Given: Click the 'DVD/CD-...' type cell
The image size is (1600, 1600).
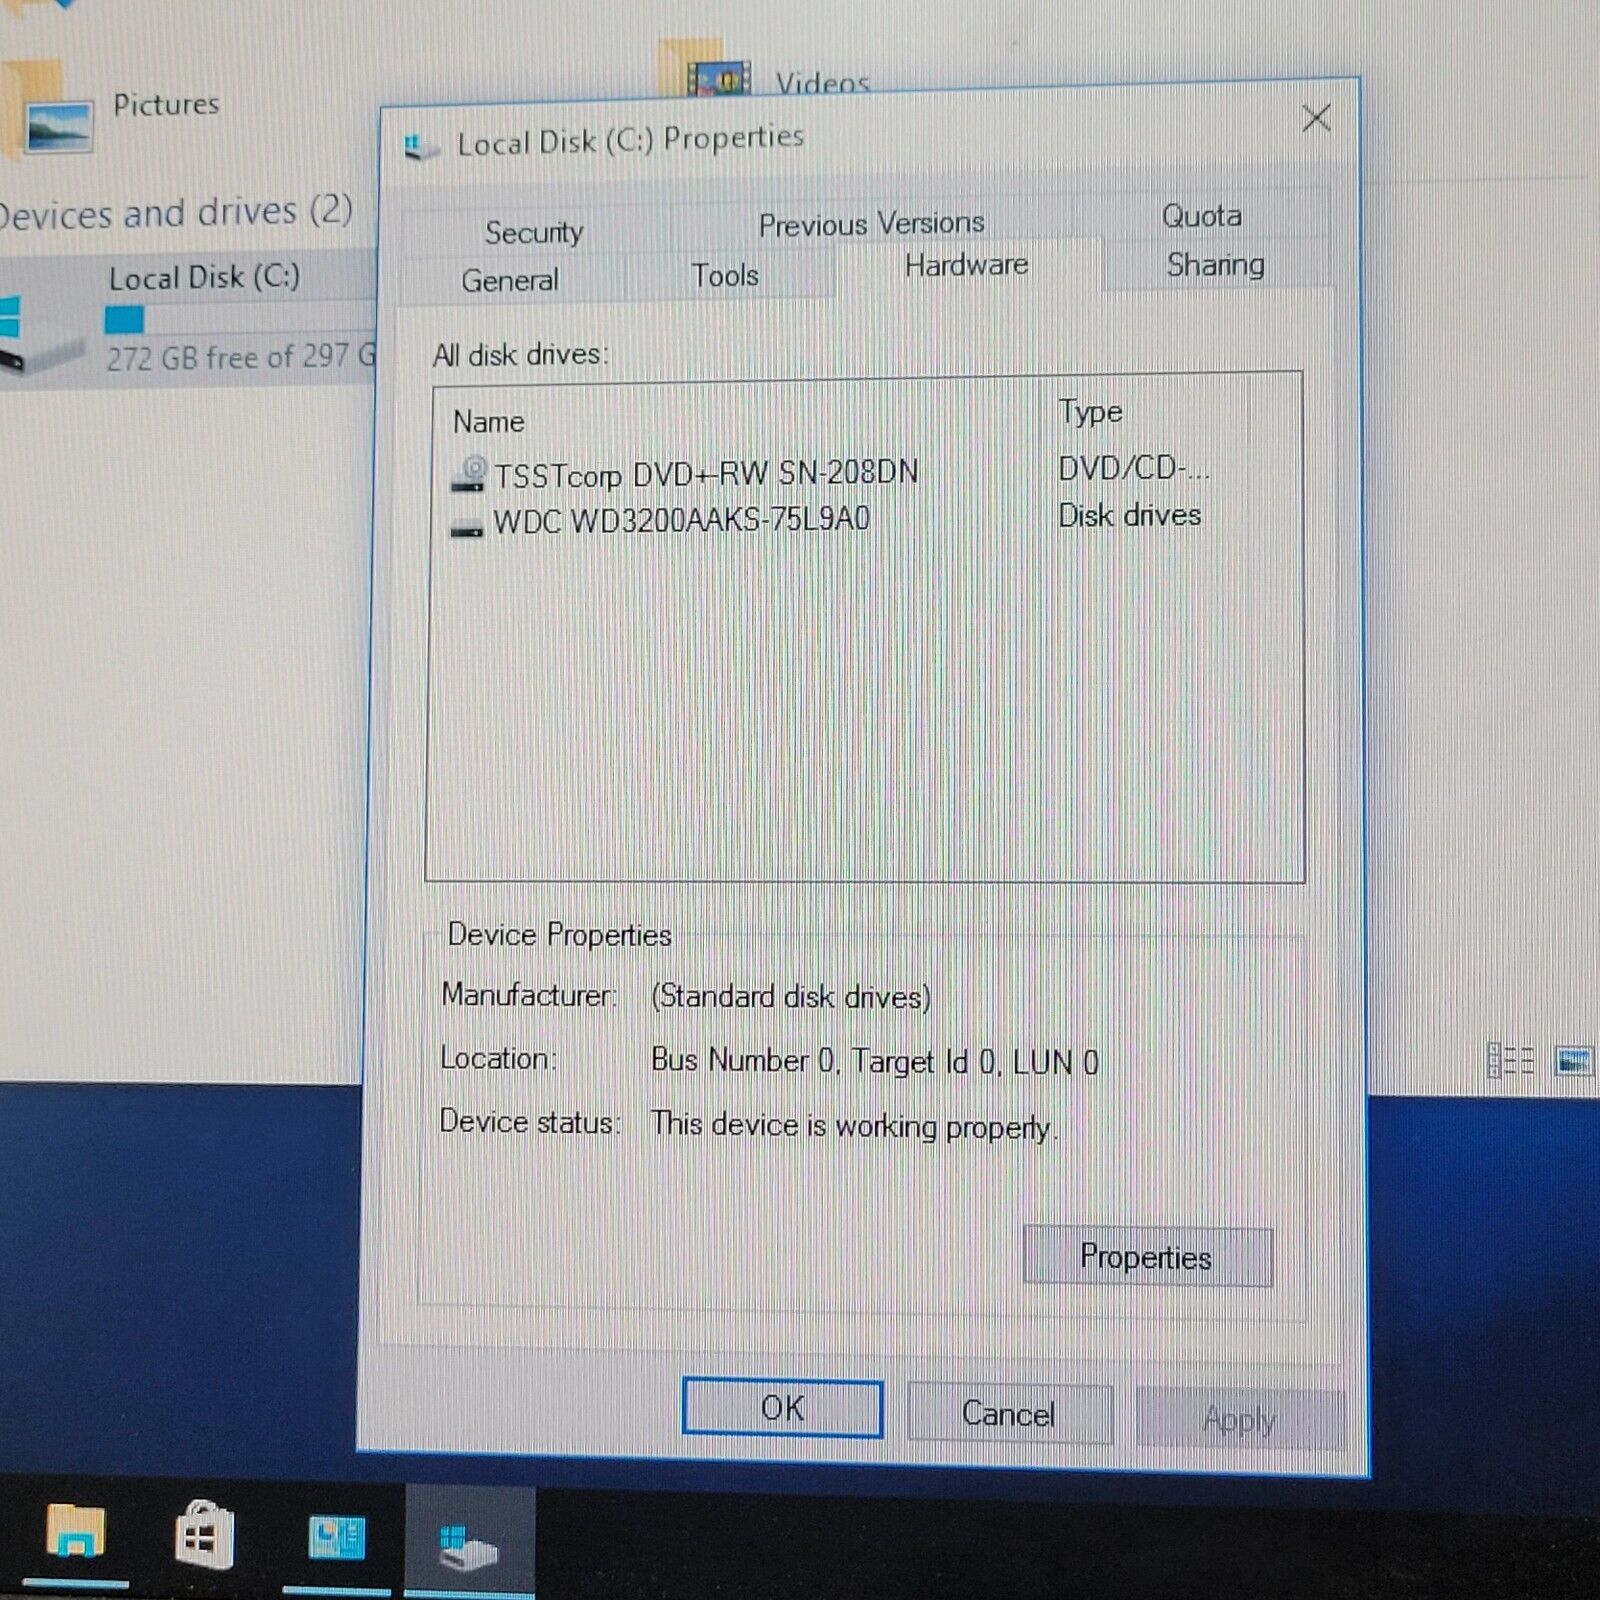Looking at the screenshot, I should point(1133,468).
